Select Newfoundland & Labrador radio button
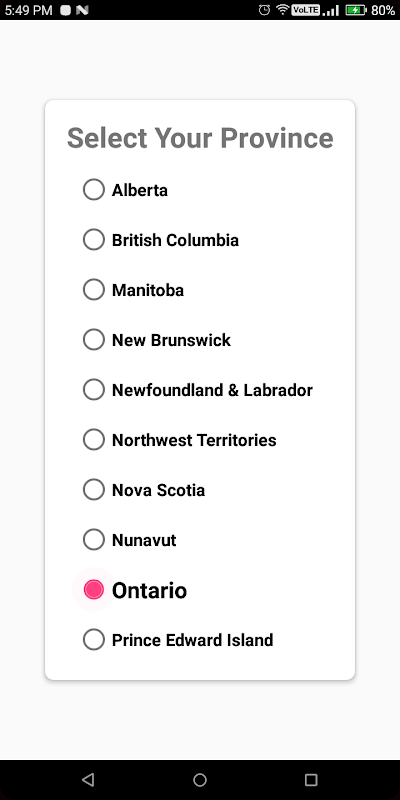Viewport: 400px width, 800px height. tap(94, 390)
